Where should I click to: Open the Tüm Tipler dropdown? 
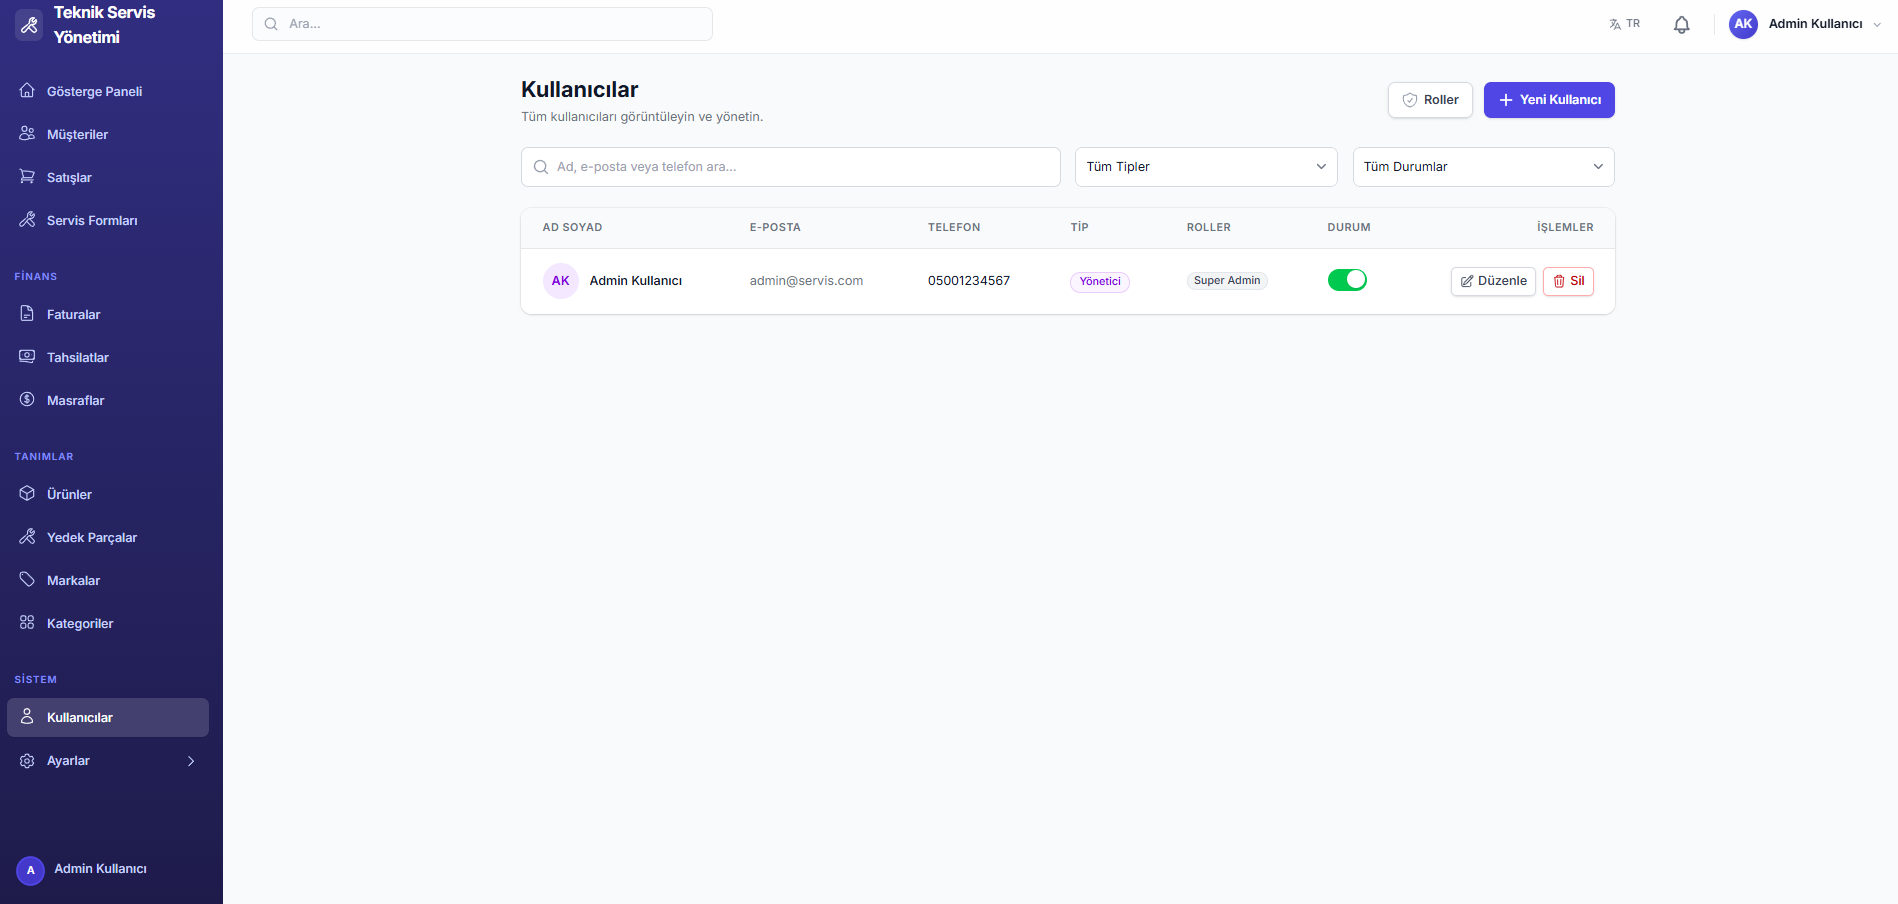click(x=1205, y=167)
